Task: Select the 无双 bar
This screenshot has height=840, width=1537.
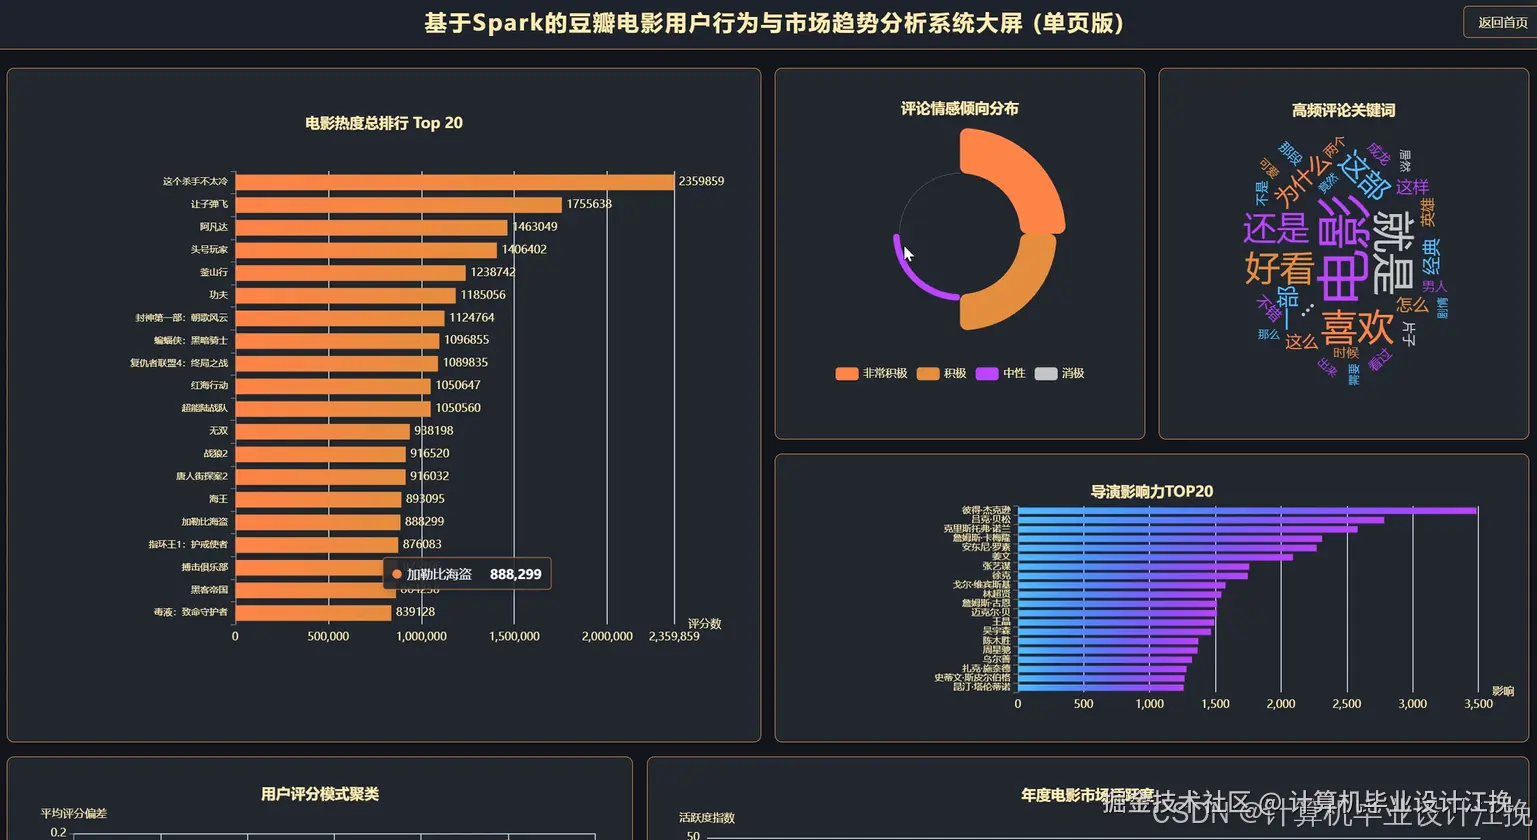Action: pyautogui.click(x=322, y=431)
